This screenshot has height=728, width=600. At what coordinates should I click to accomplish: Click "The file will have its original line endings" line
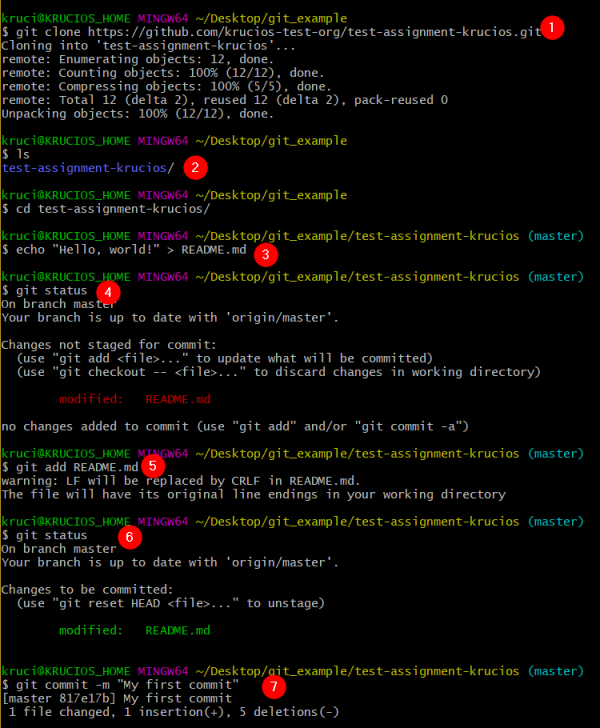click(253, 494)
